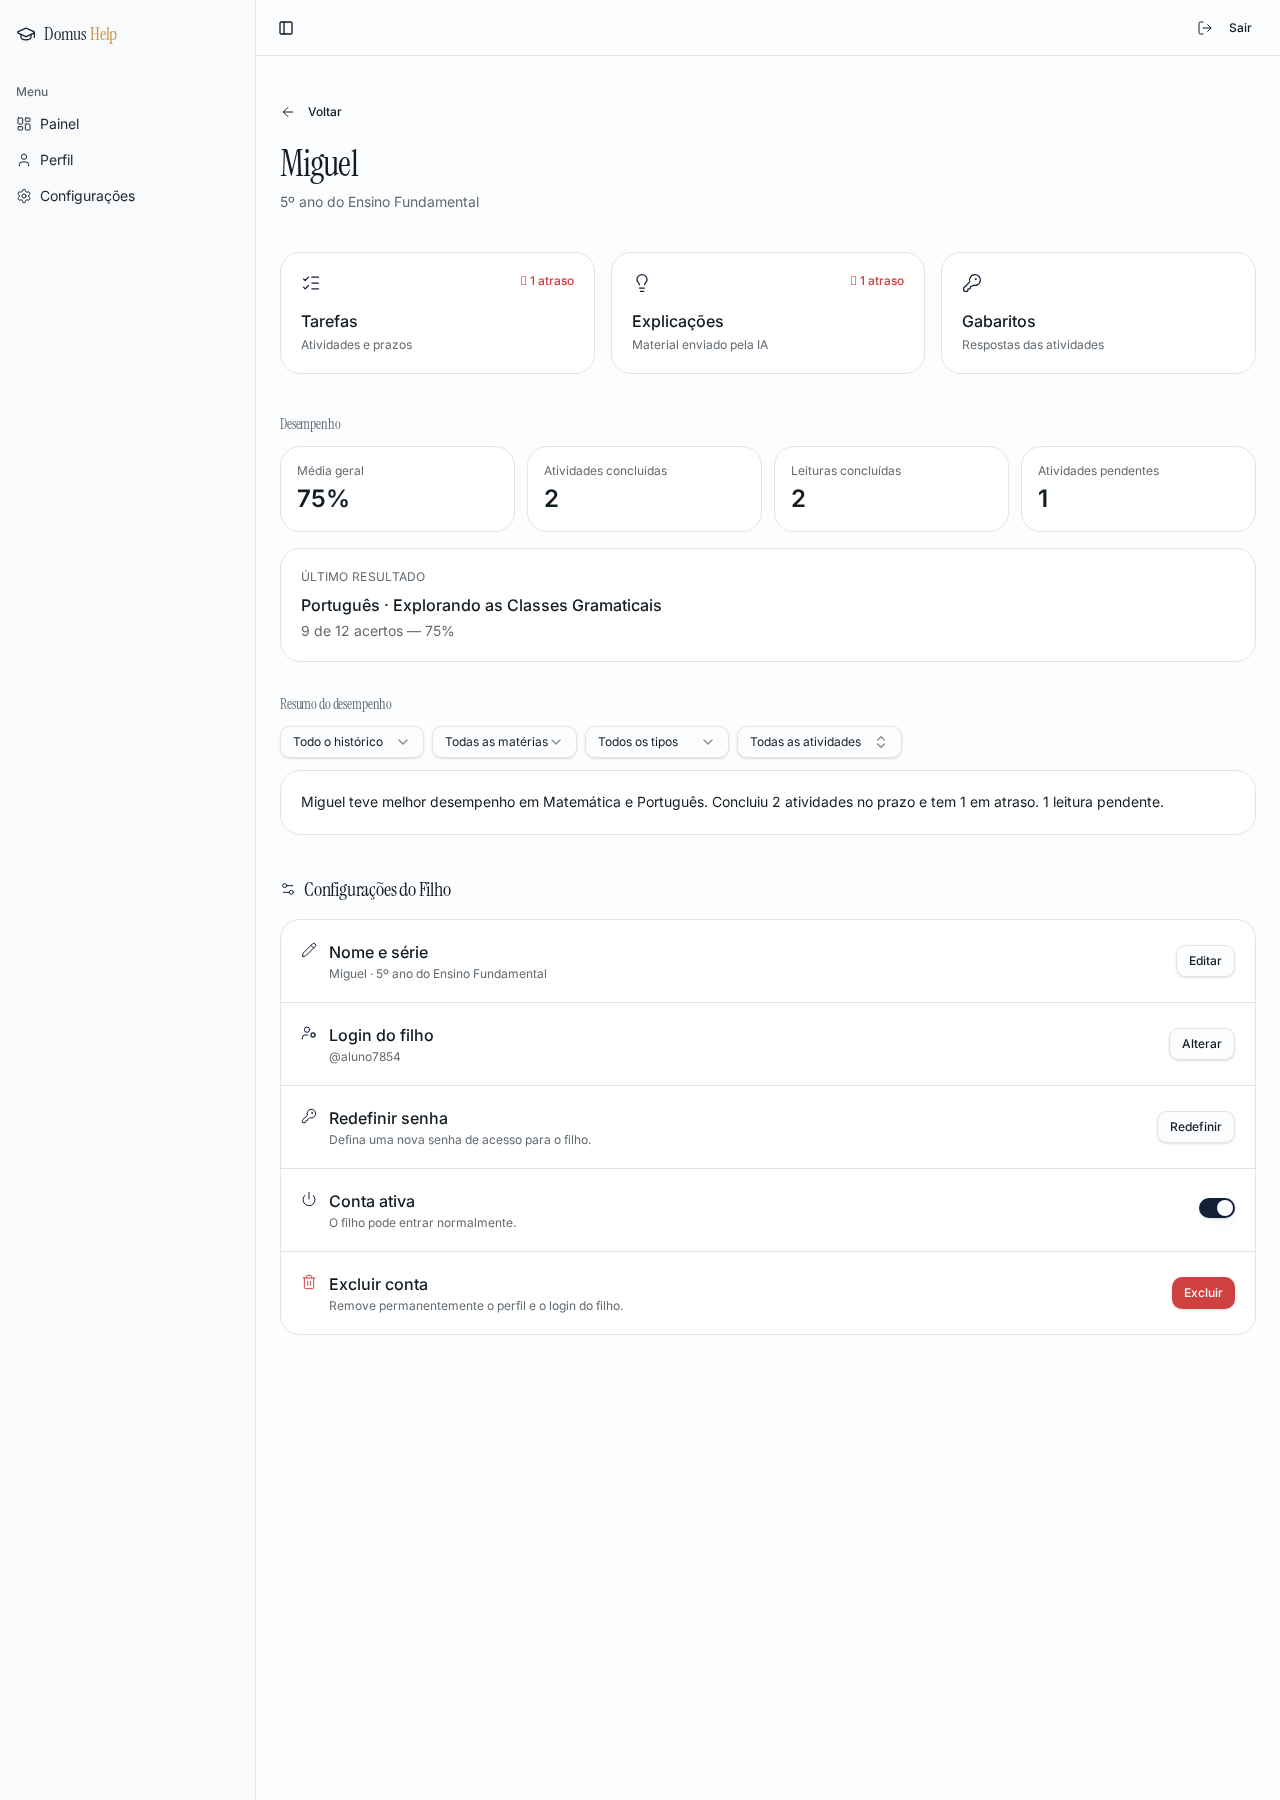Image resolution: width=1280 pixels, height=1800 pixels.
Task: Click the 1 atraso badge on Explicações
Action: [x=877, y=281]
